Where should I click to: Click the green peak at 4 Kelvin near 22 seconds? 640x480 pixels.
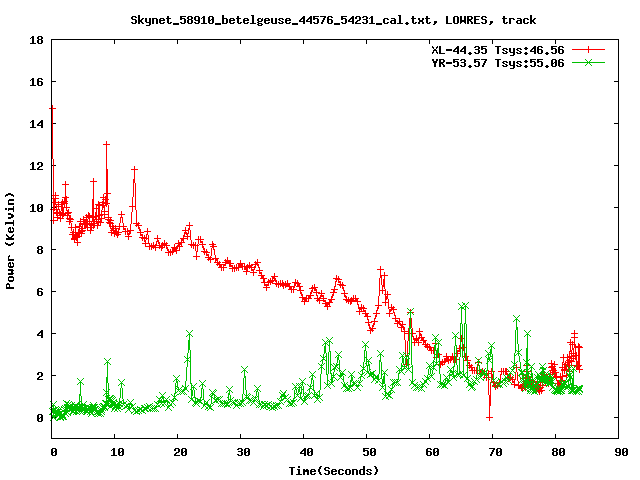pos(189,334)
